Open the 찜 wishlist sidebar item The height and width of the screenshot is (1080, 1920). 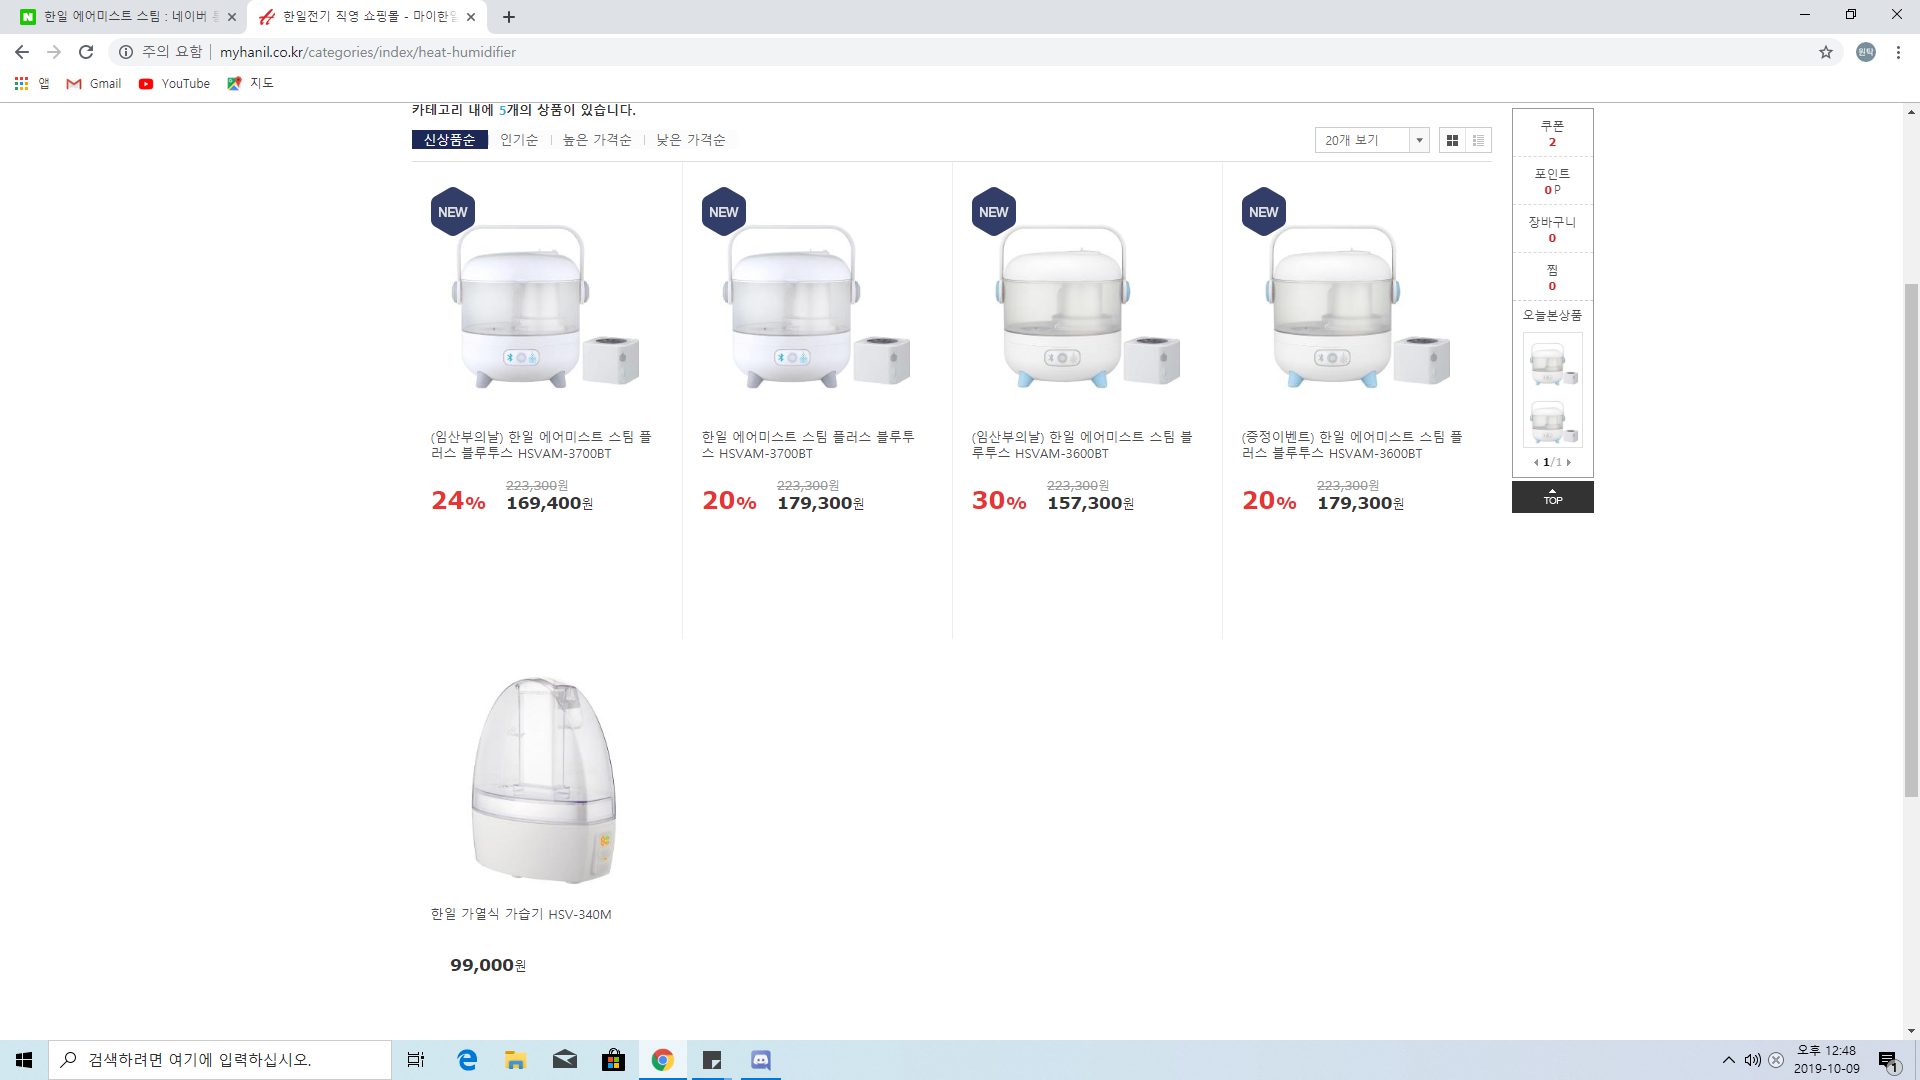(1552, 277)
